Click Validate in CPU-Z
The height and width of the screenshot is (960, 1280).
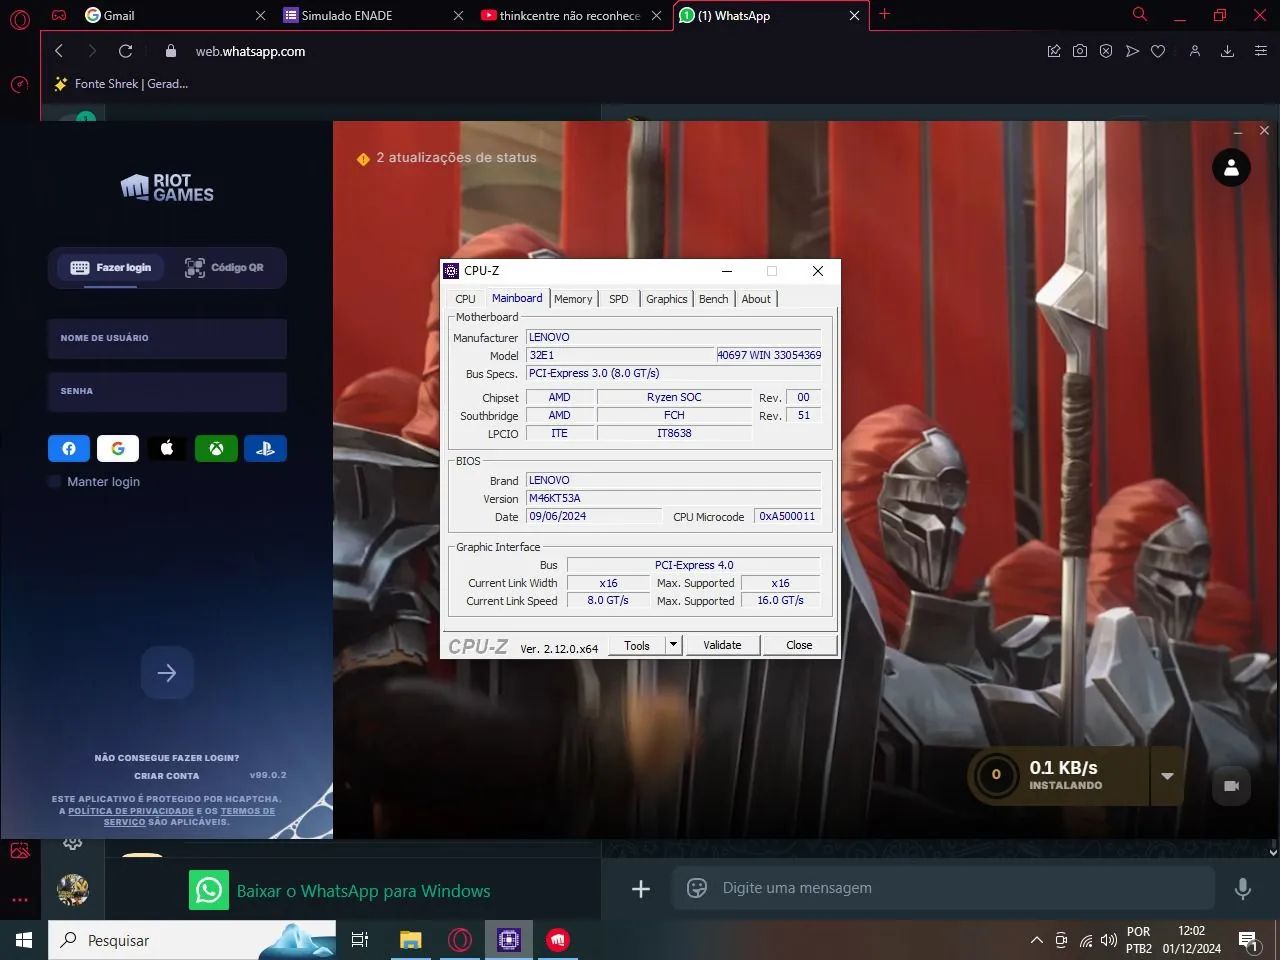click(722, 645)
